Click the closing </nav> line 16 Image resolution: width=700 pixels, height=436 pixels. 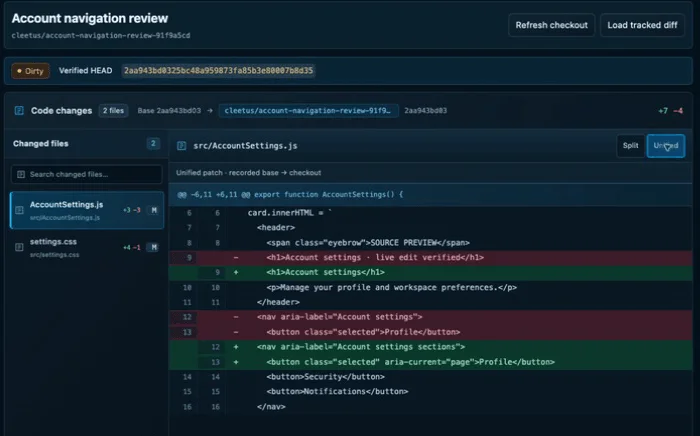pos(430,407)
